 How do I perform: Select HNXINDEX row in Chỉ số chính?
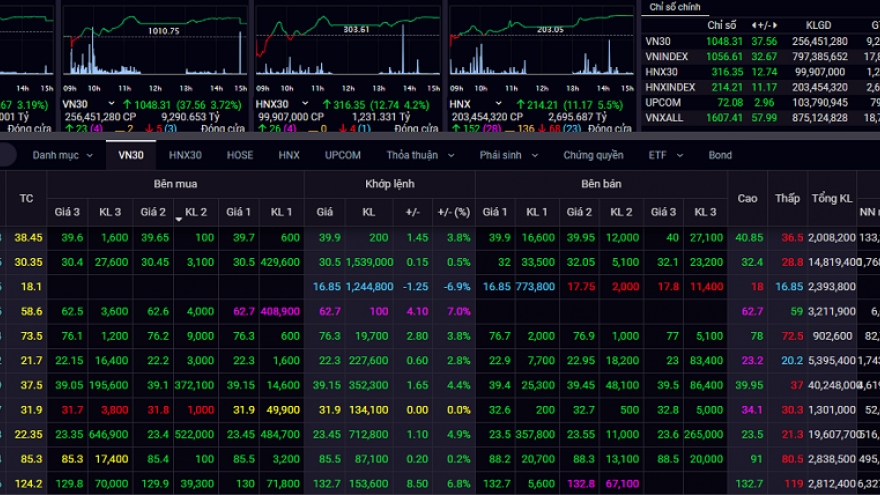pyautogui.click(x=670, y=87)
